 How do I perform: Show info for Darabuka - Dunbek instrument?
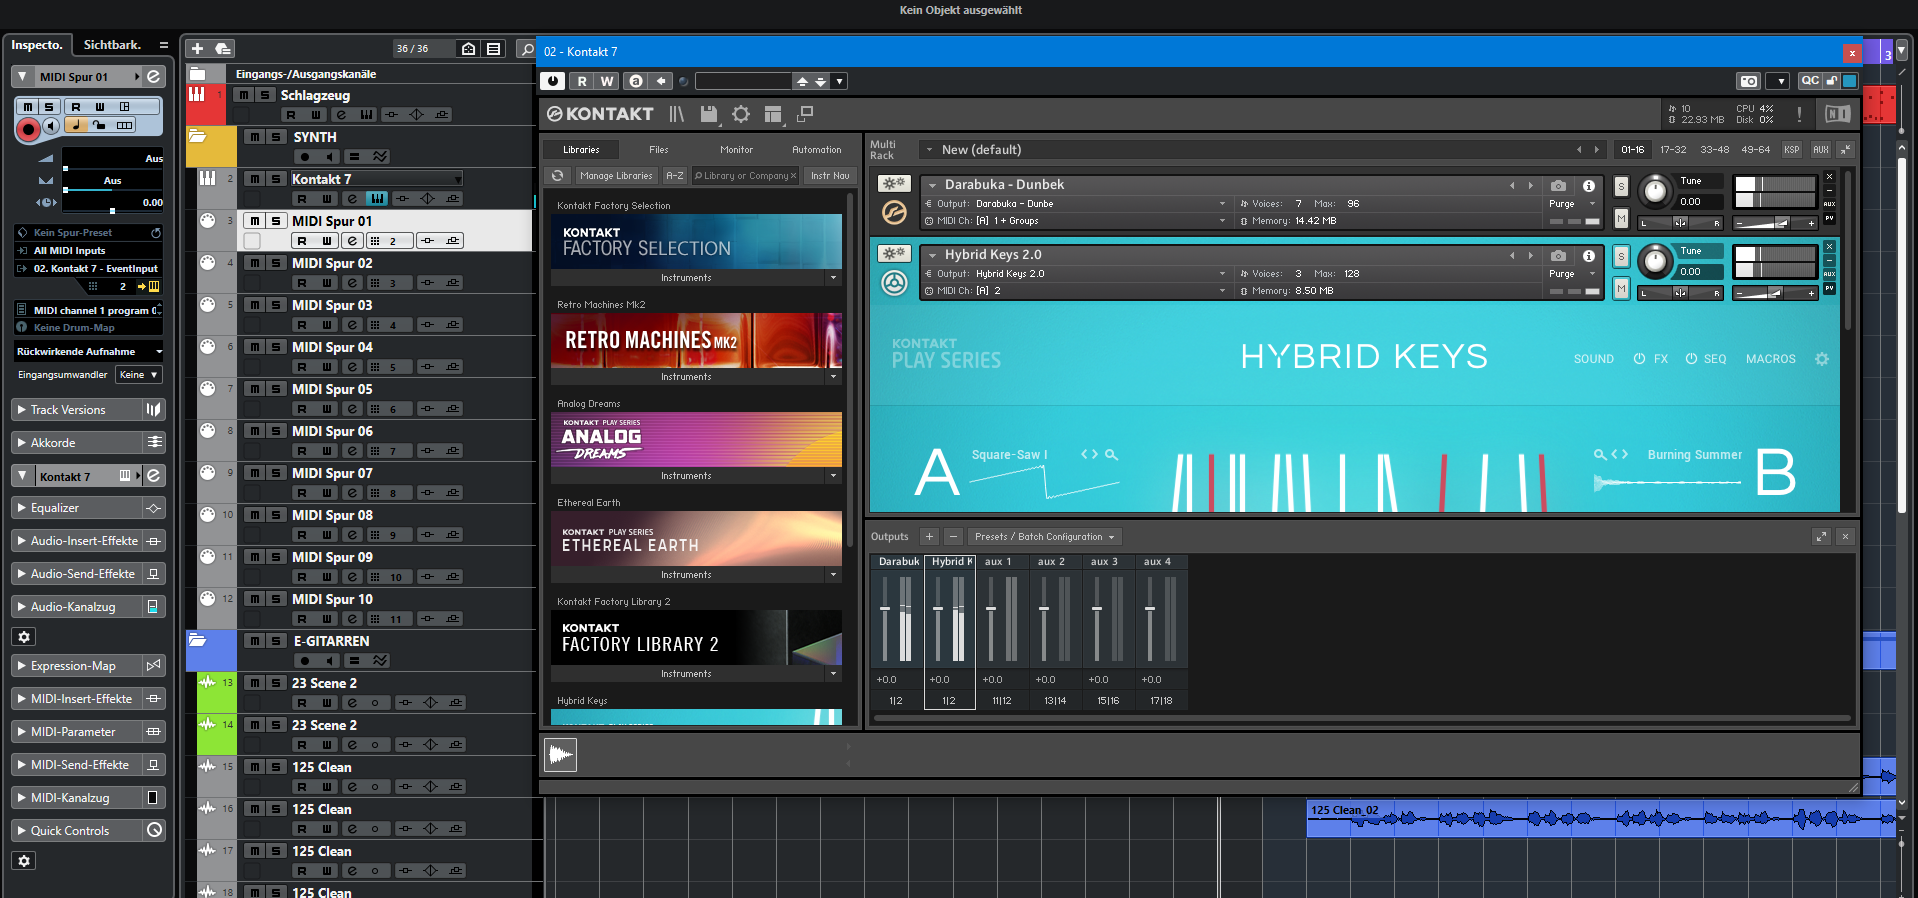[x=1588, y=186]
